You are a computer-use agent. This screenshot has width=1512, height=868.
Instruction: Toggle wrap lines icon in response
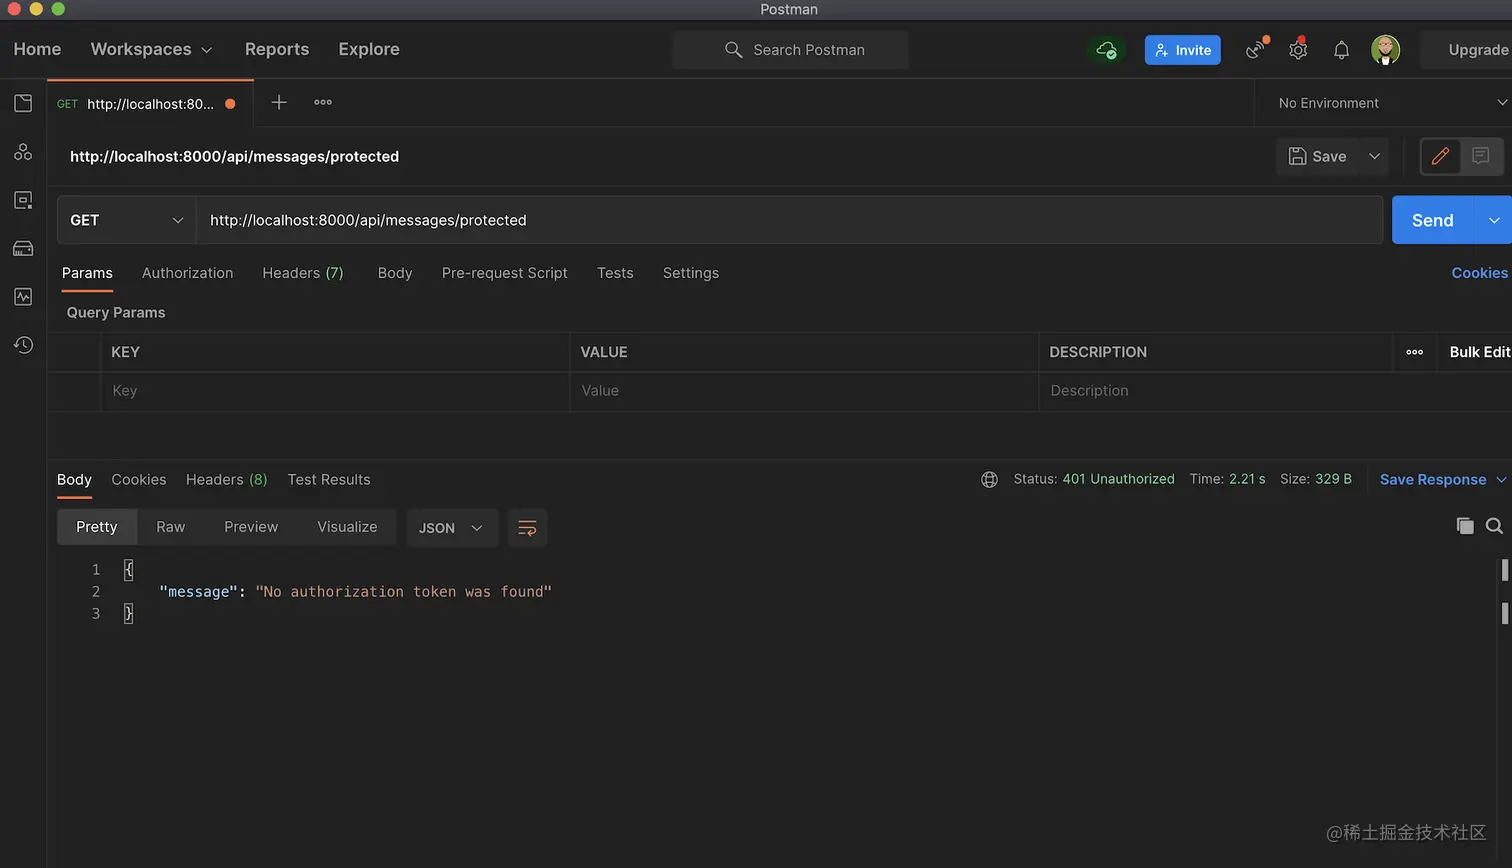click(527, 528)
